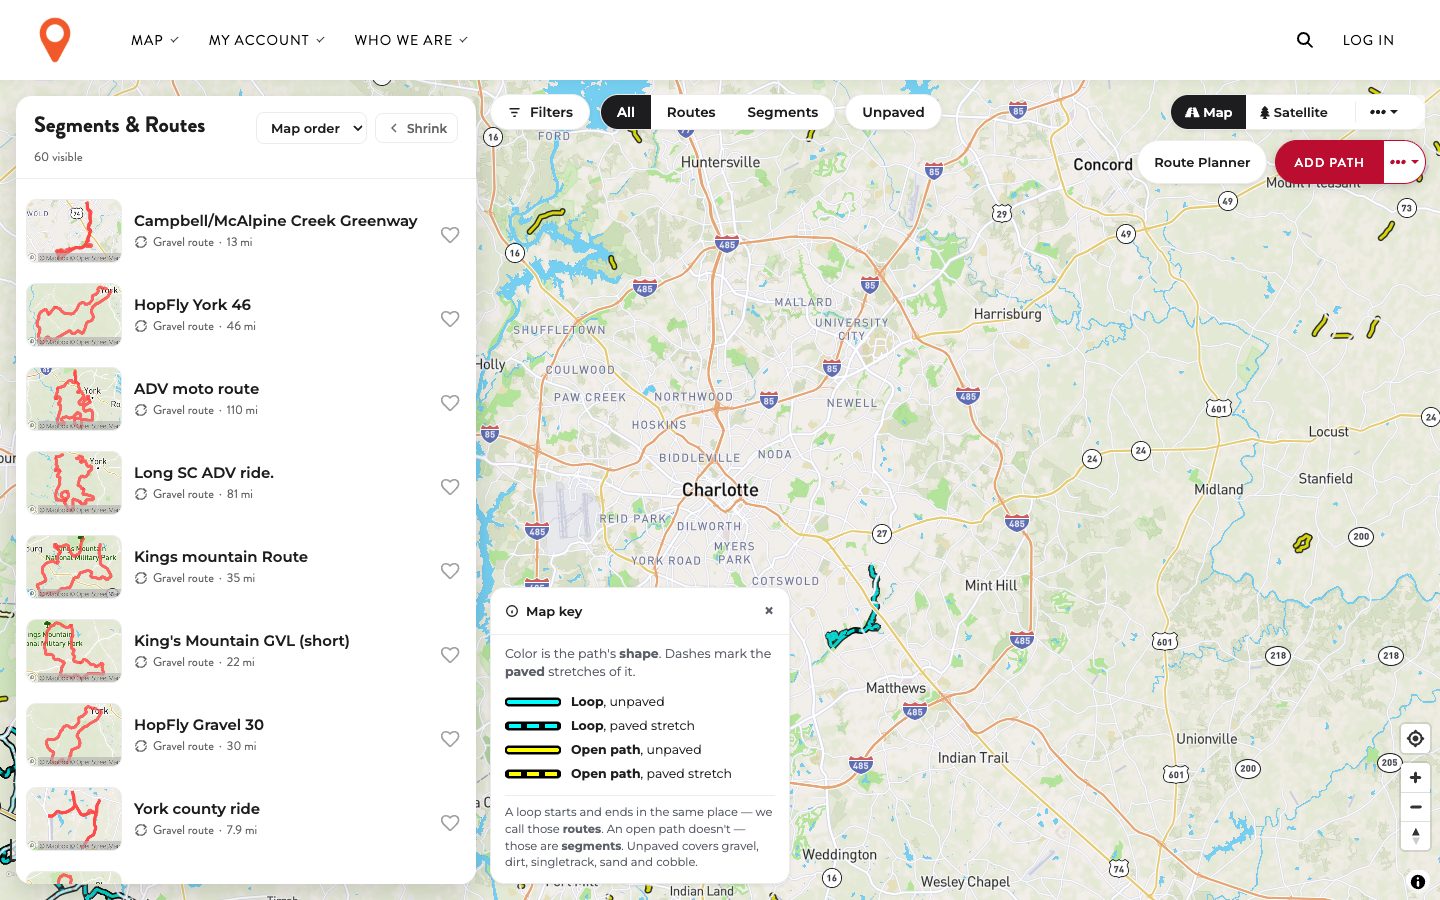Click heart icon for ADV moto route
1440x900 pixels.
450,403
